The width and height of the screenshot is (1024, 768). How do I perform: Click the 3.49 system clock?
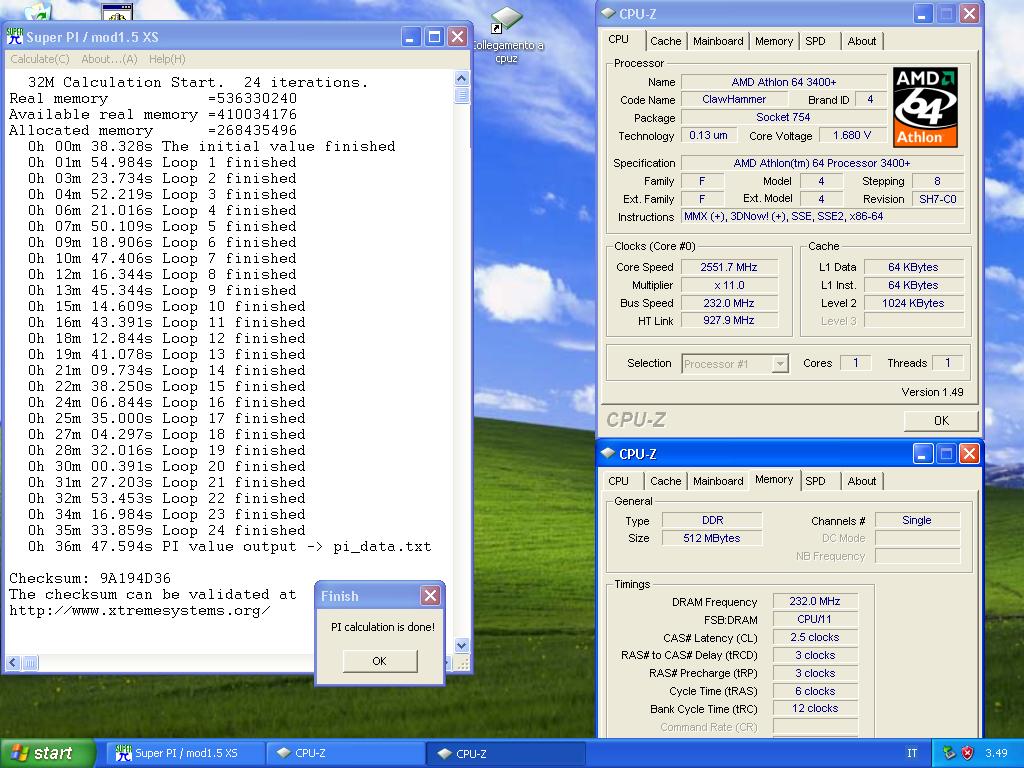(x=996, y=753)
